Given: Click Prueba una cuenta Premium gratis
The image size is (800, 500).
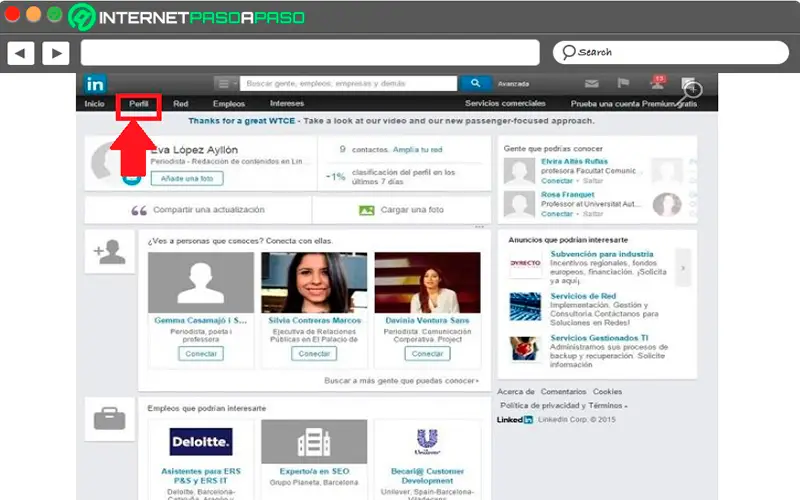Looking at the screenshot, I should tap(634, 104).
